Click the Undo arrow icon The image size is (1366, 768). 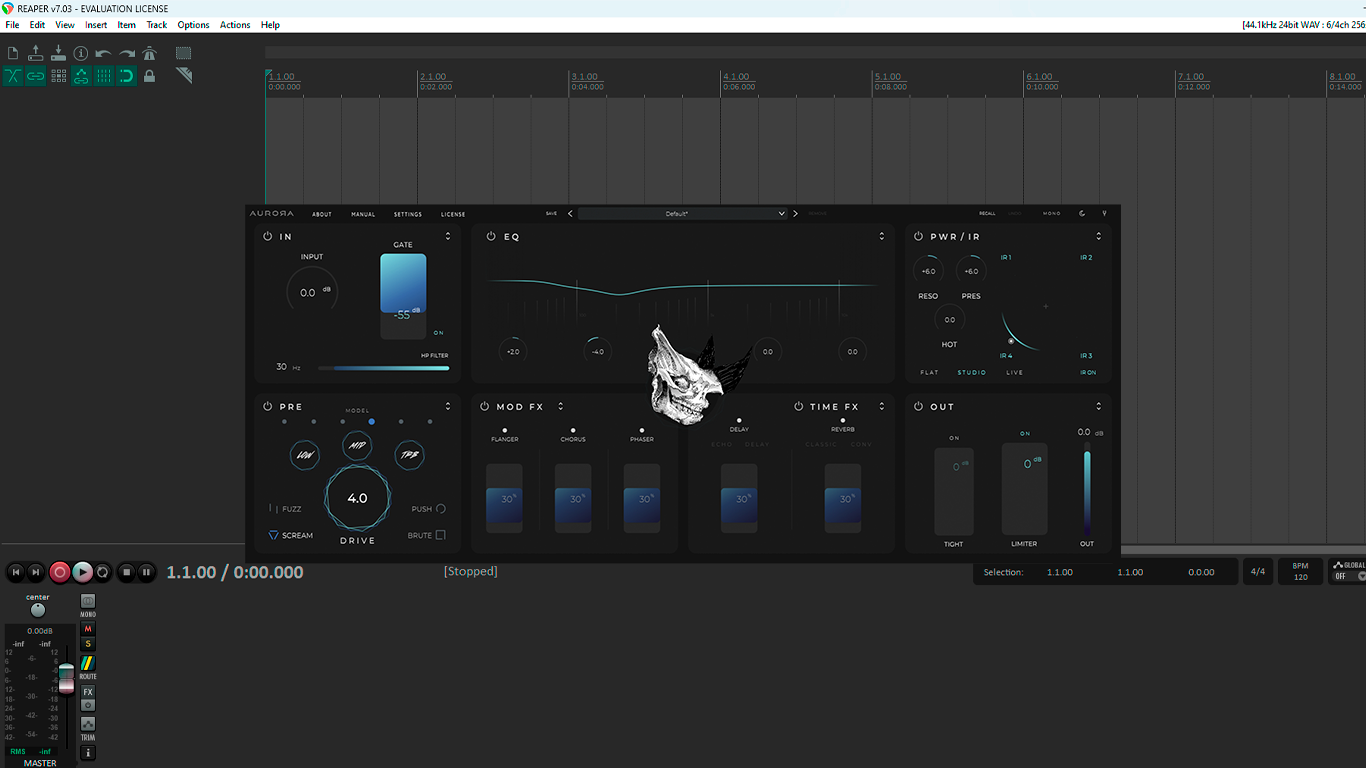pos(104,53)
